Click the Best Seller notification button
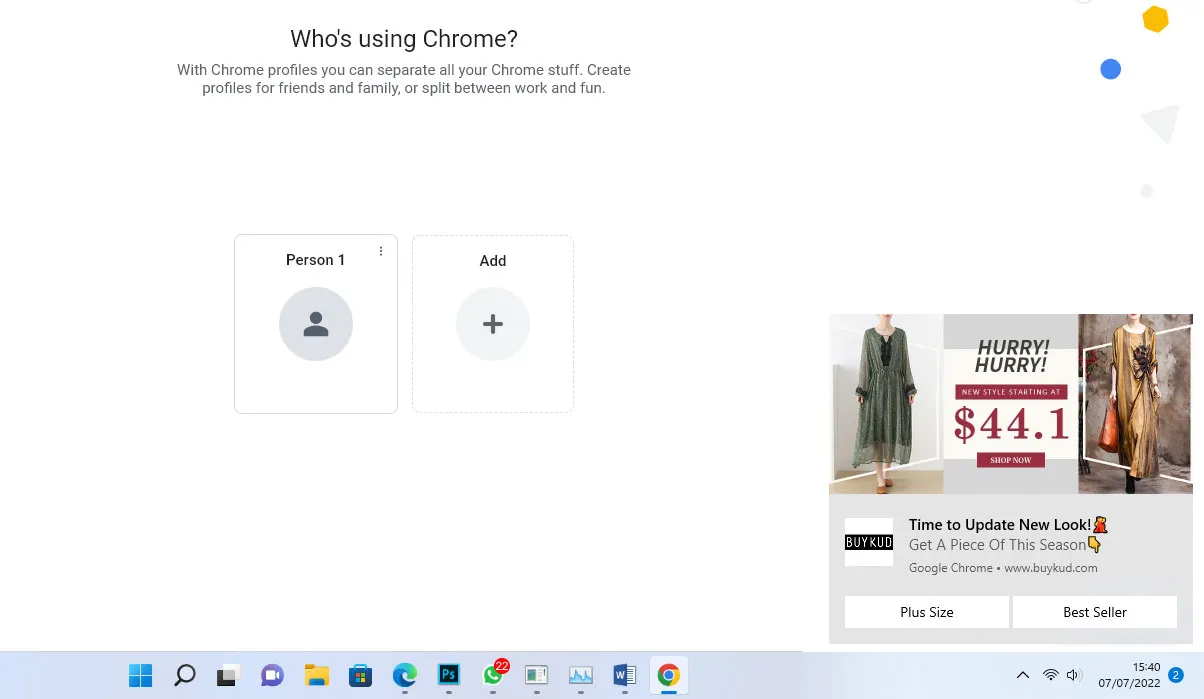The width and height of the screenshot is (1204, 699). tap(1094, 612)
